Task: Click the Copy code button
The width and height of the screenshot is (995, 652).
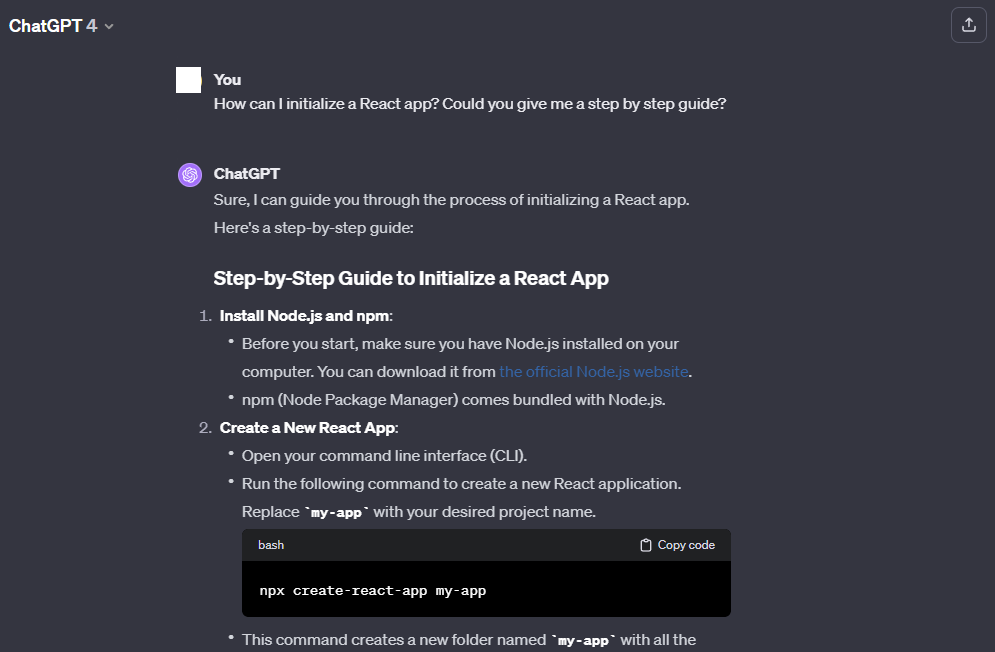Action: [677, 545]
